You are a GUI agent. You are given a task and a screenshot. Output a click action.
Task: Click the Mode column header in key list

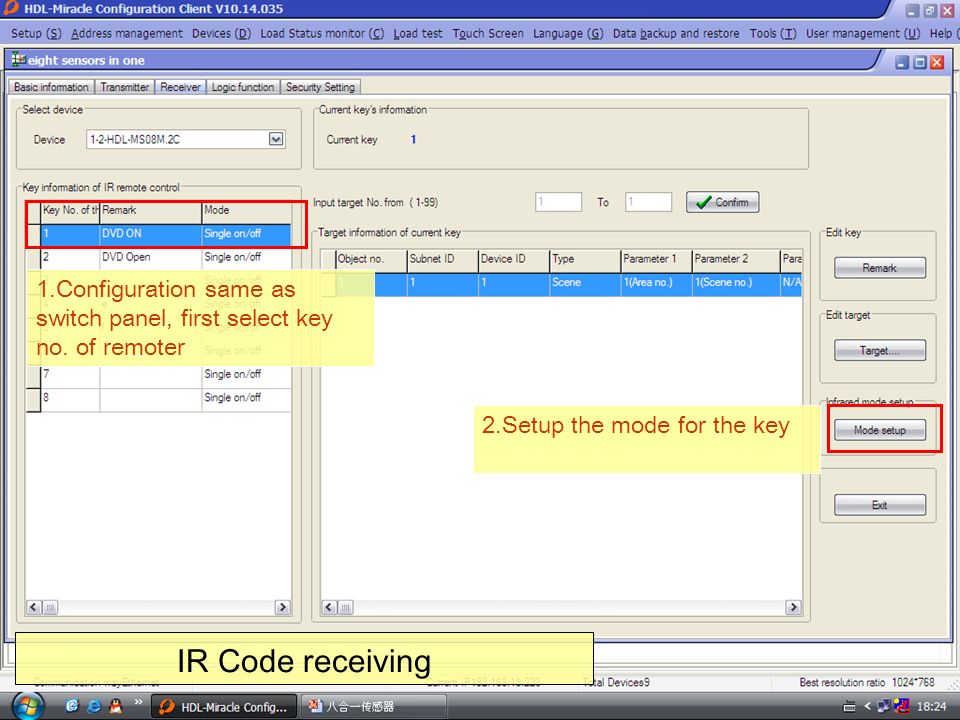click(246, 211)
